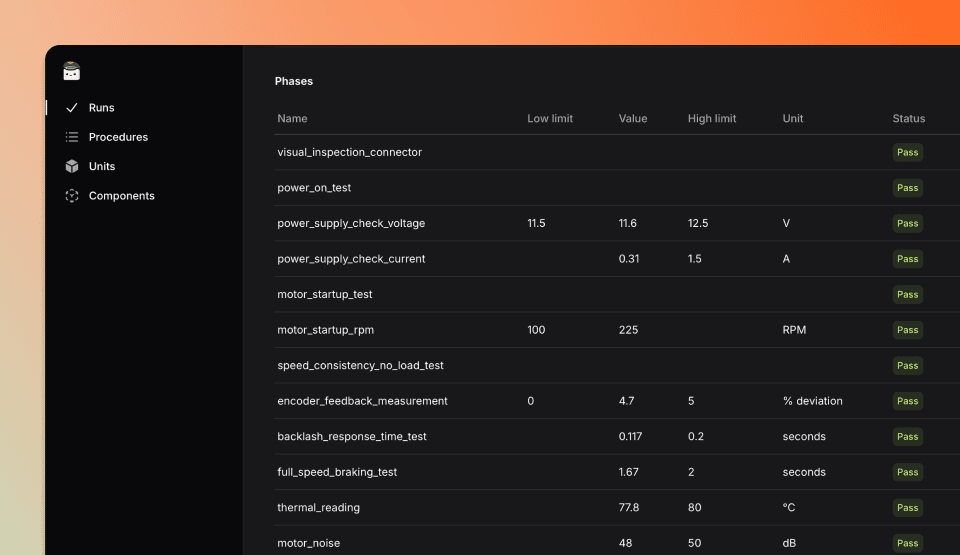Select the motor_startup_rpm phase name
Screen dimensions: 960x555
pyautogui.click(x=326, y=330)
